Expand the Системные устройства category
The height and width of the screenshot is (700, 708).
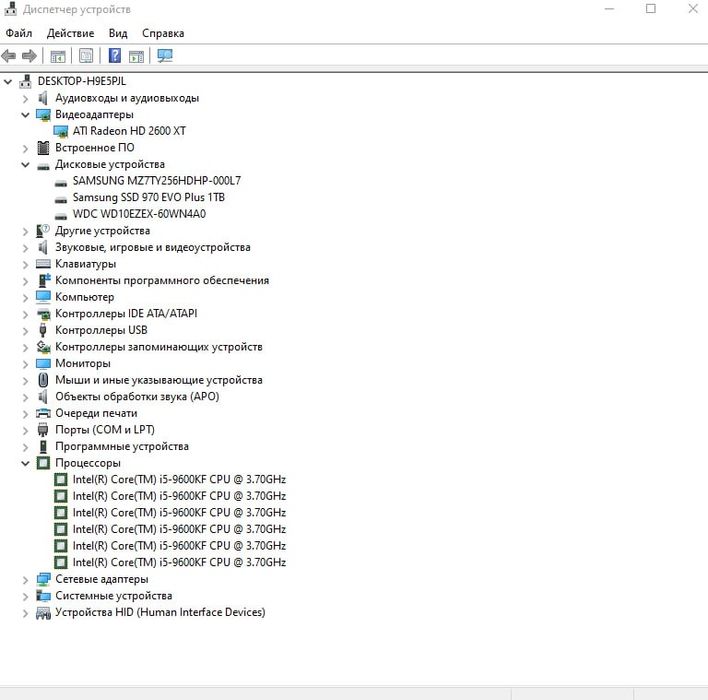pos(25,596)
